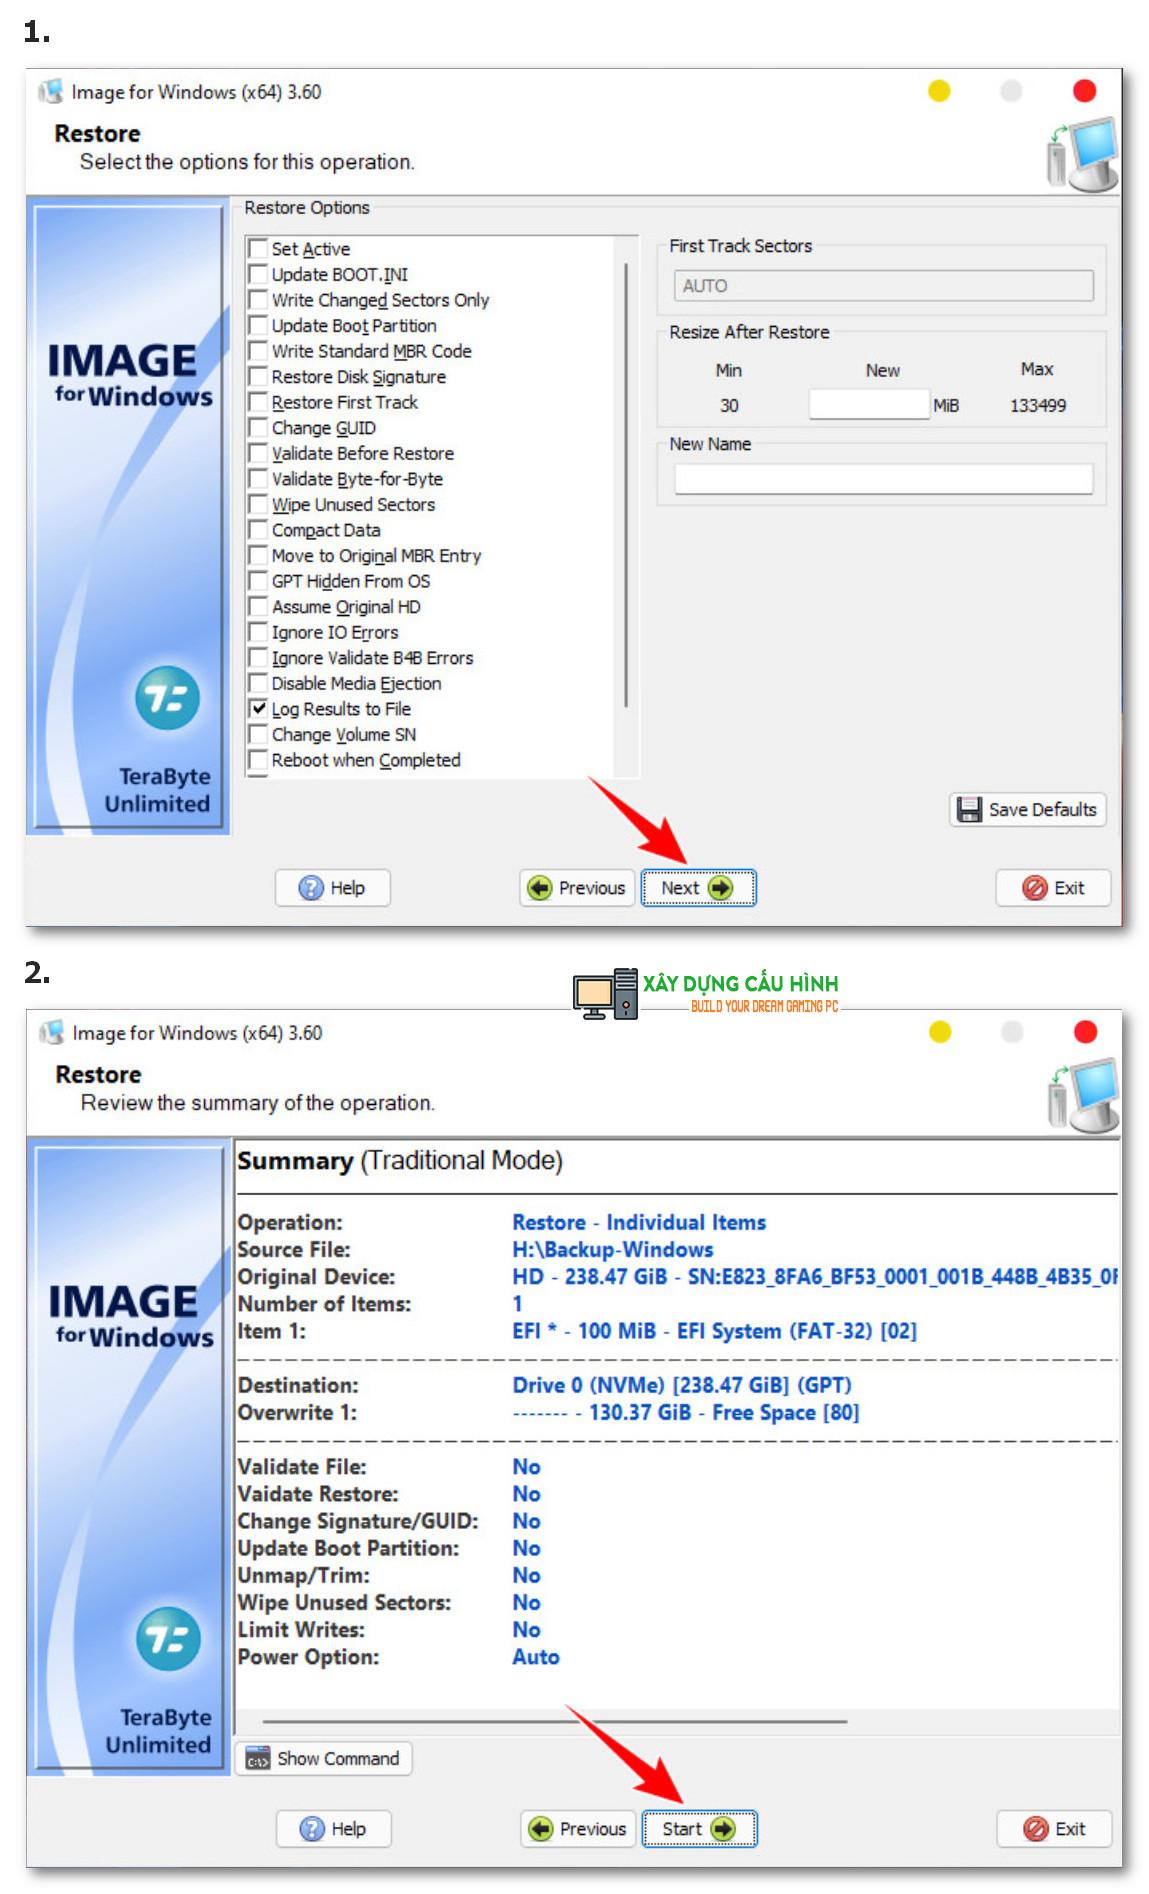Viewport: 1149px width, 1894px height.
Task: Enable Validate Before Restore
Action: coord(258,453)
